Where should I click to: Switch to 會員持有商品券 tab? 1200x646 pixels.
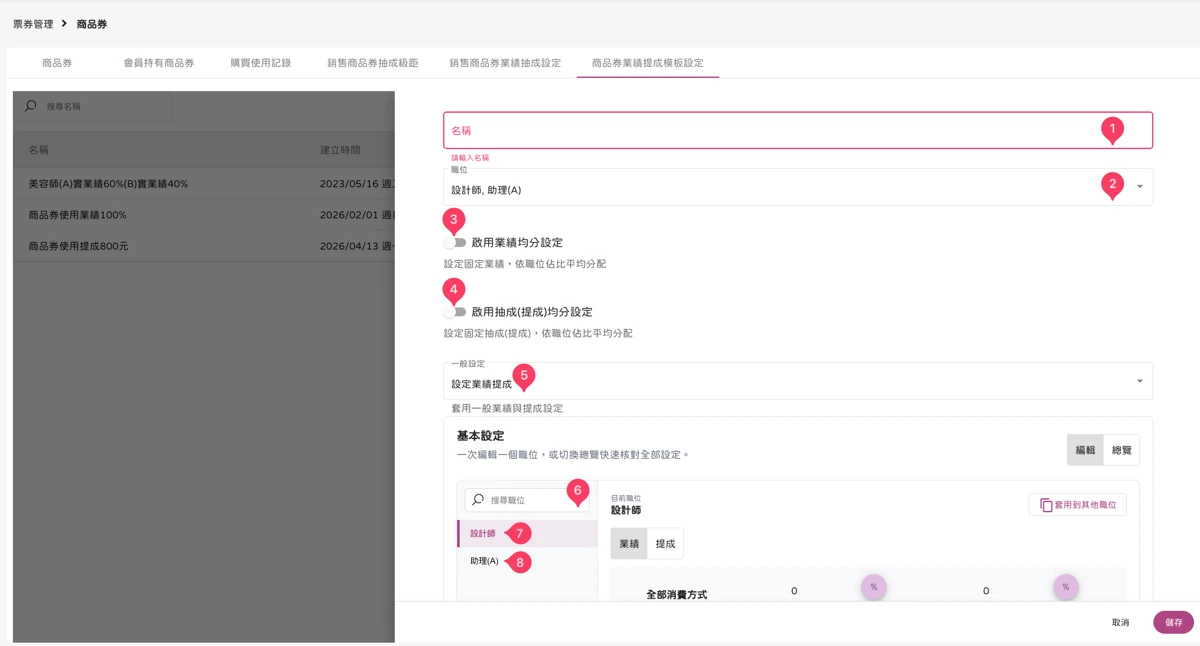(x=159, y=62)
